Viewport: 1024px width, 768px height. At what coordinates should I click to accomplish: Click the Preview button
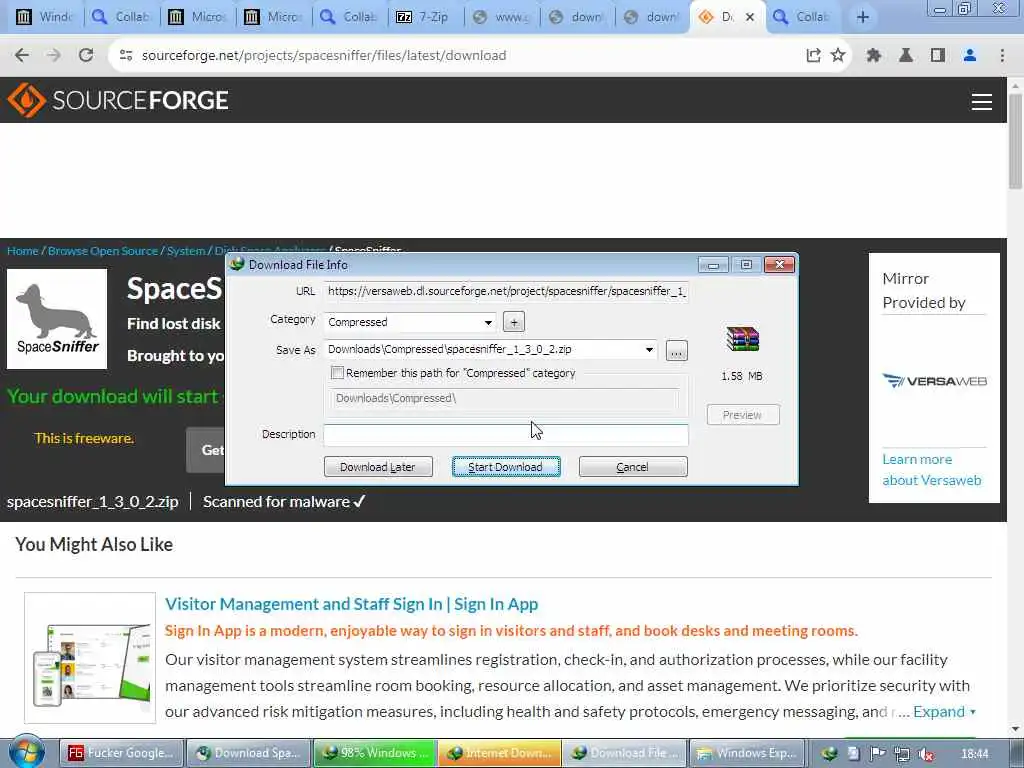coord(743,415)
